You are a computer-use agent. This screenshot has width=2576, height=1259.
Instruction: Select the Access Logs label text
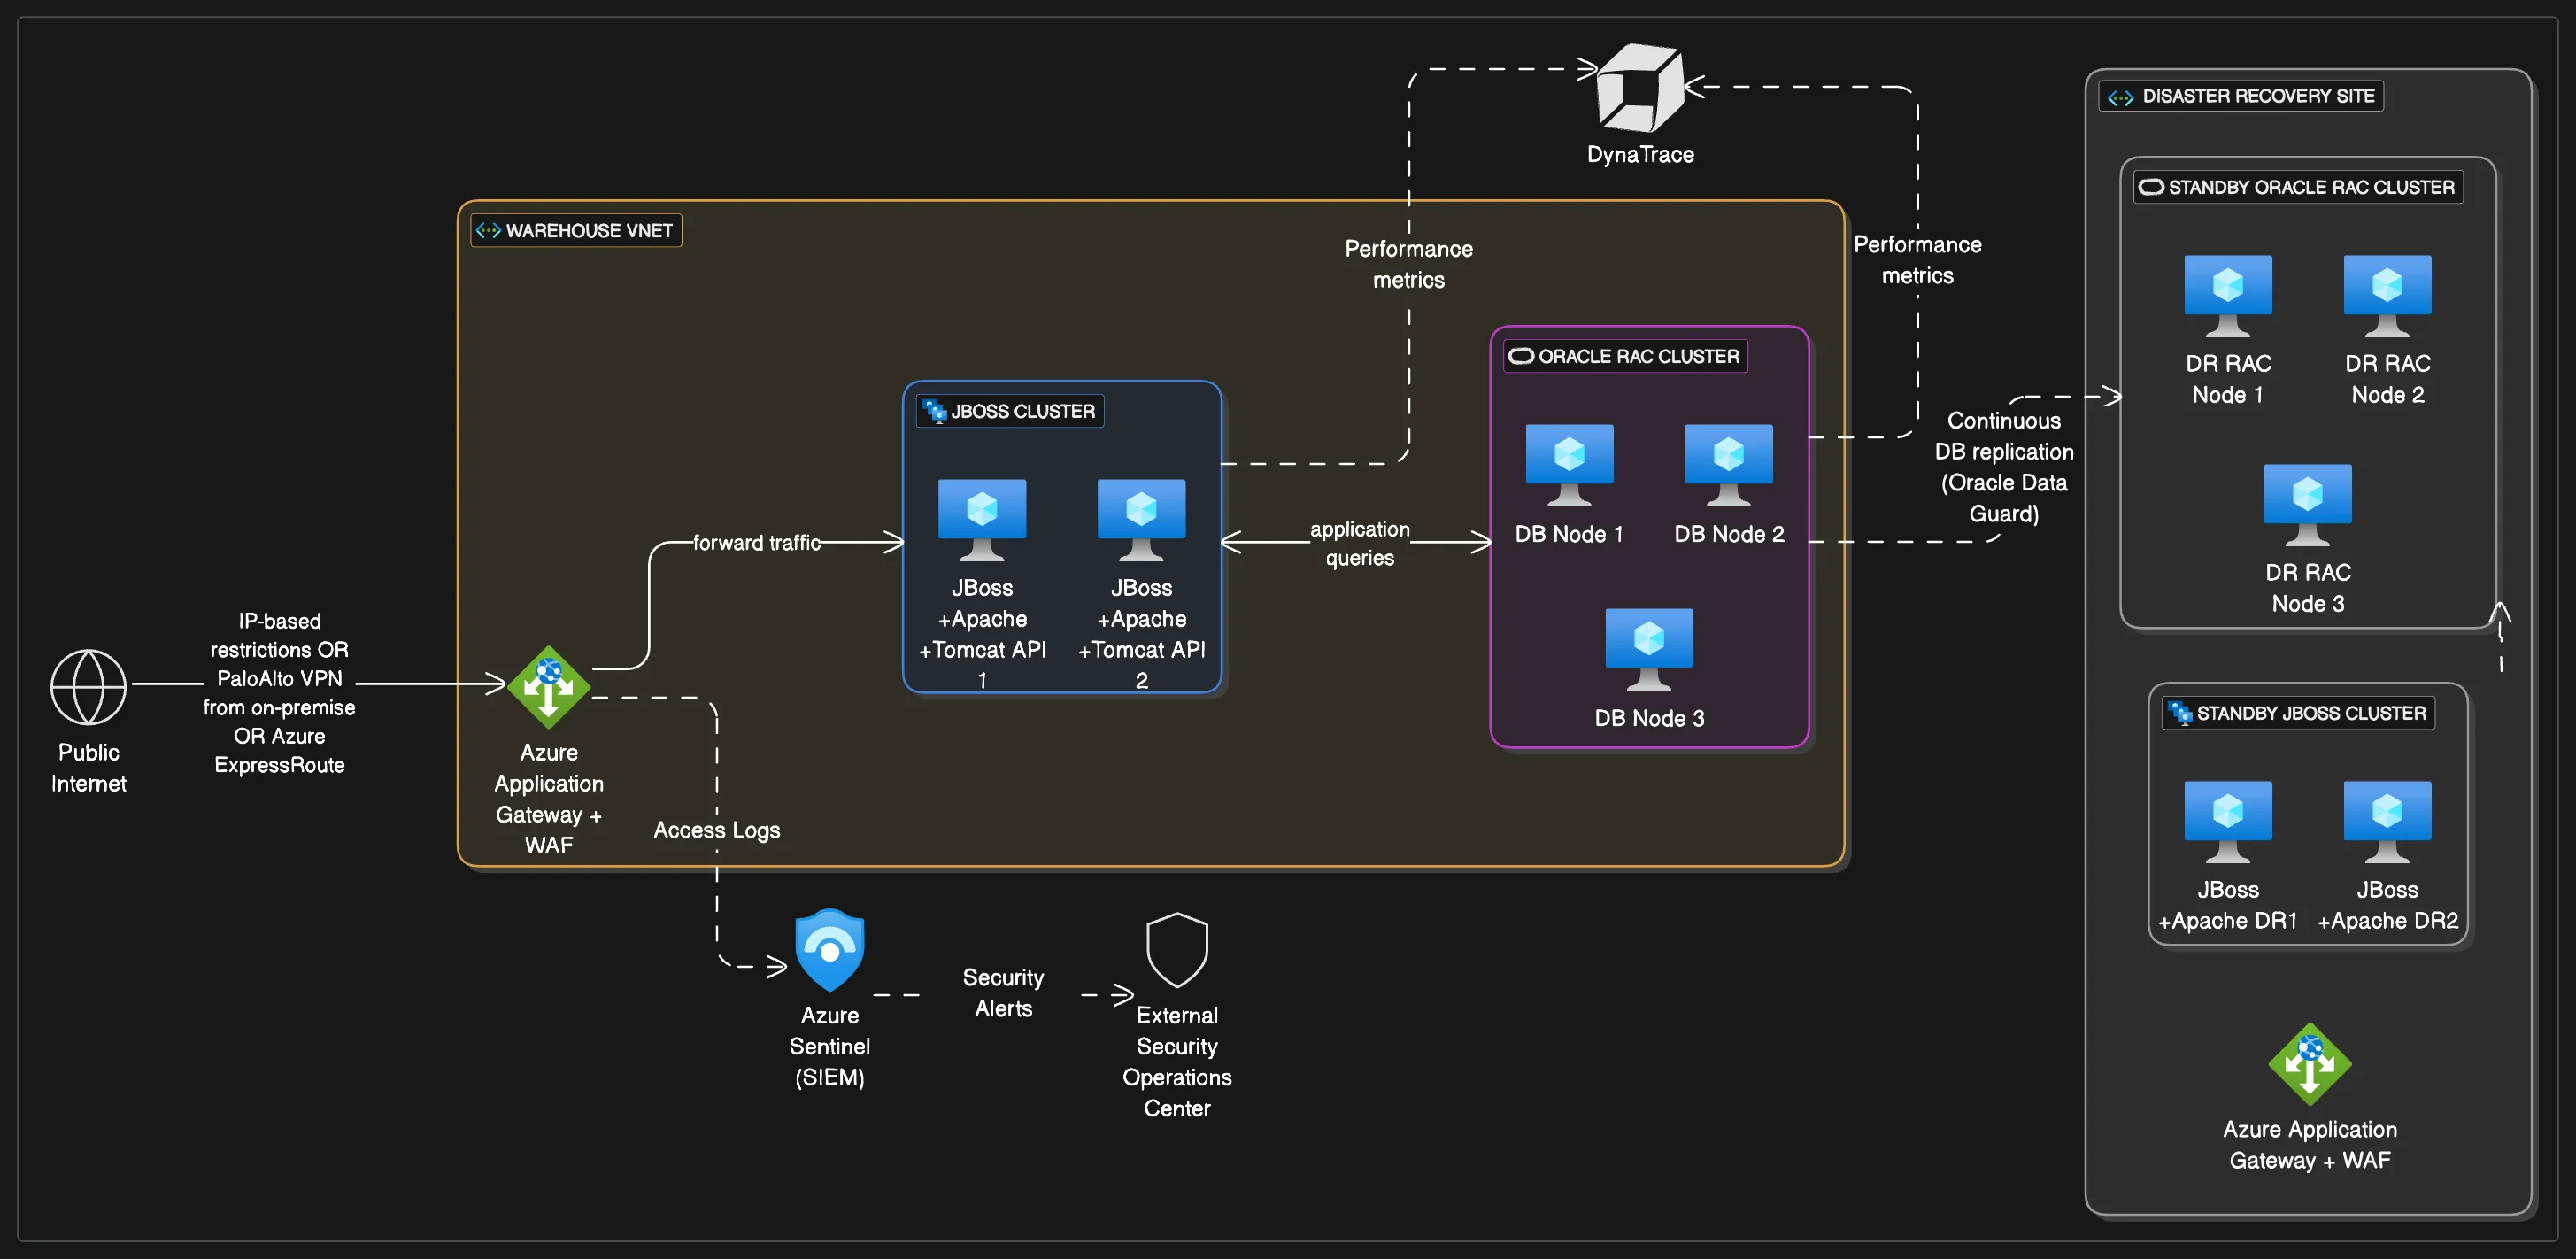pyautogui.click(x=716, y=829)
